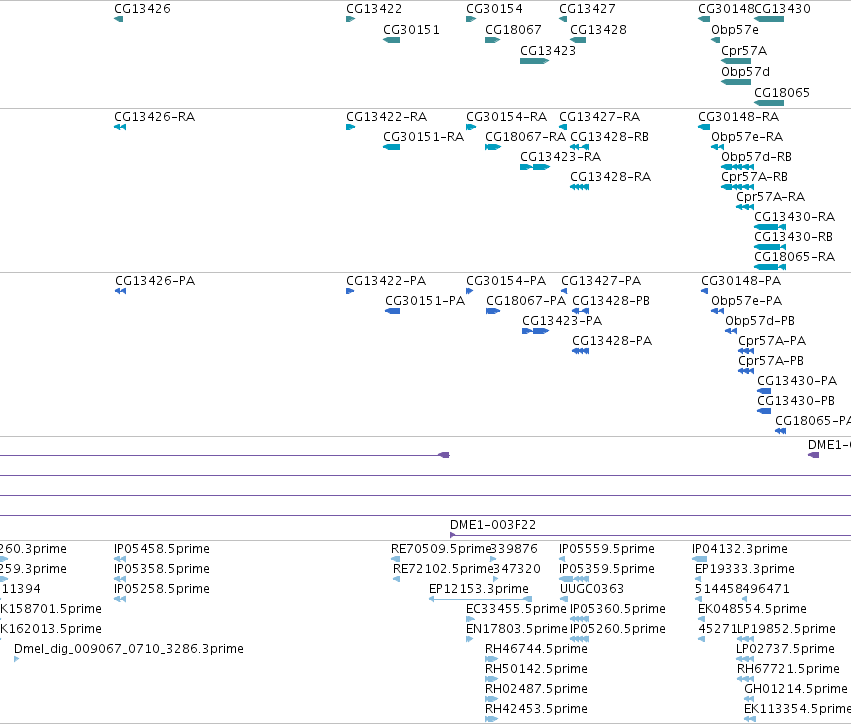Open the Obp57e-RA transcript label
Image resolution: width=851 pixels, height=724 pixels.
click(747, 137)
